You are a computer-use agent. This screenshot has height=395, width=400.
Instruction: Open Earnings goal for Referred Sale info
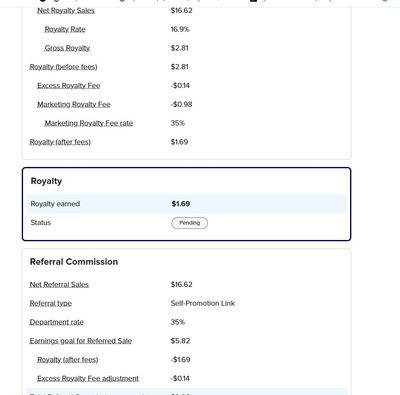tap(81, 341)
